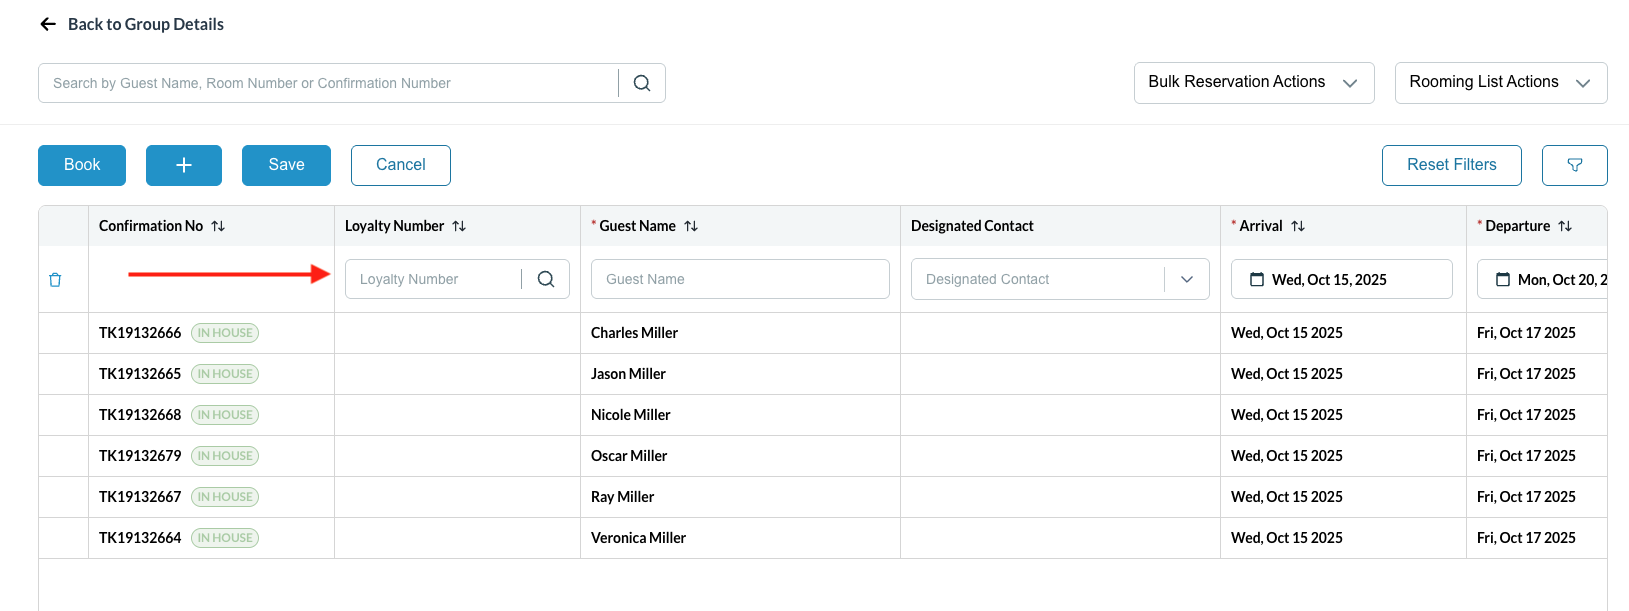Open the Arrival date picker field

1341,279
